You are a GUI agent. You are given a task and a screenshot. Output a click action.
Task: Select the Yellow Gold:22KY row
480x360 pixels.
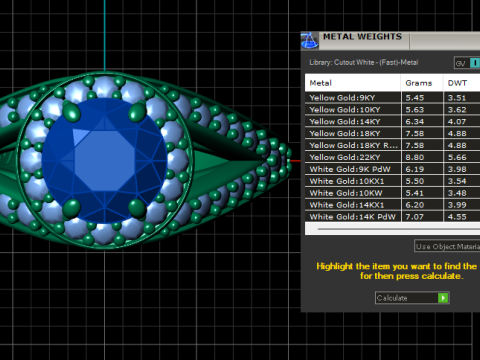(392, 157)
